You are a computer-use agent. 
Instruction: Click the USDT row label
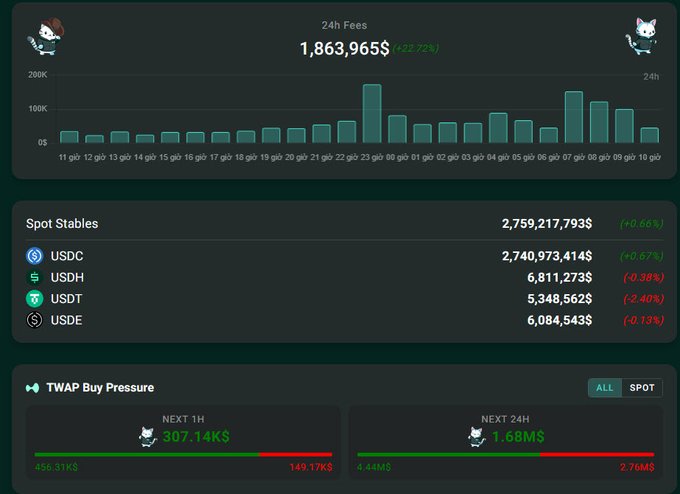(66, 298)
